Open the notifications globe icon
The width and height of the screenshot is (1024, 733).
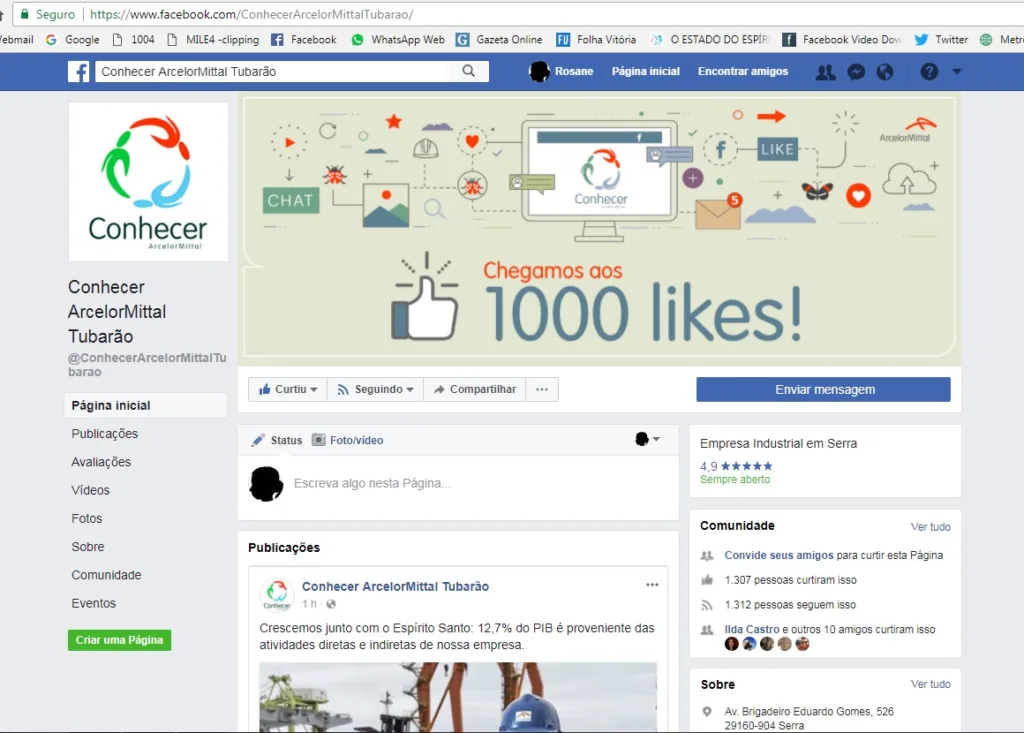pyautogui.click(x=885, y=72)
